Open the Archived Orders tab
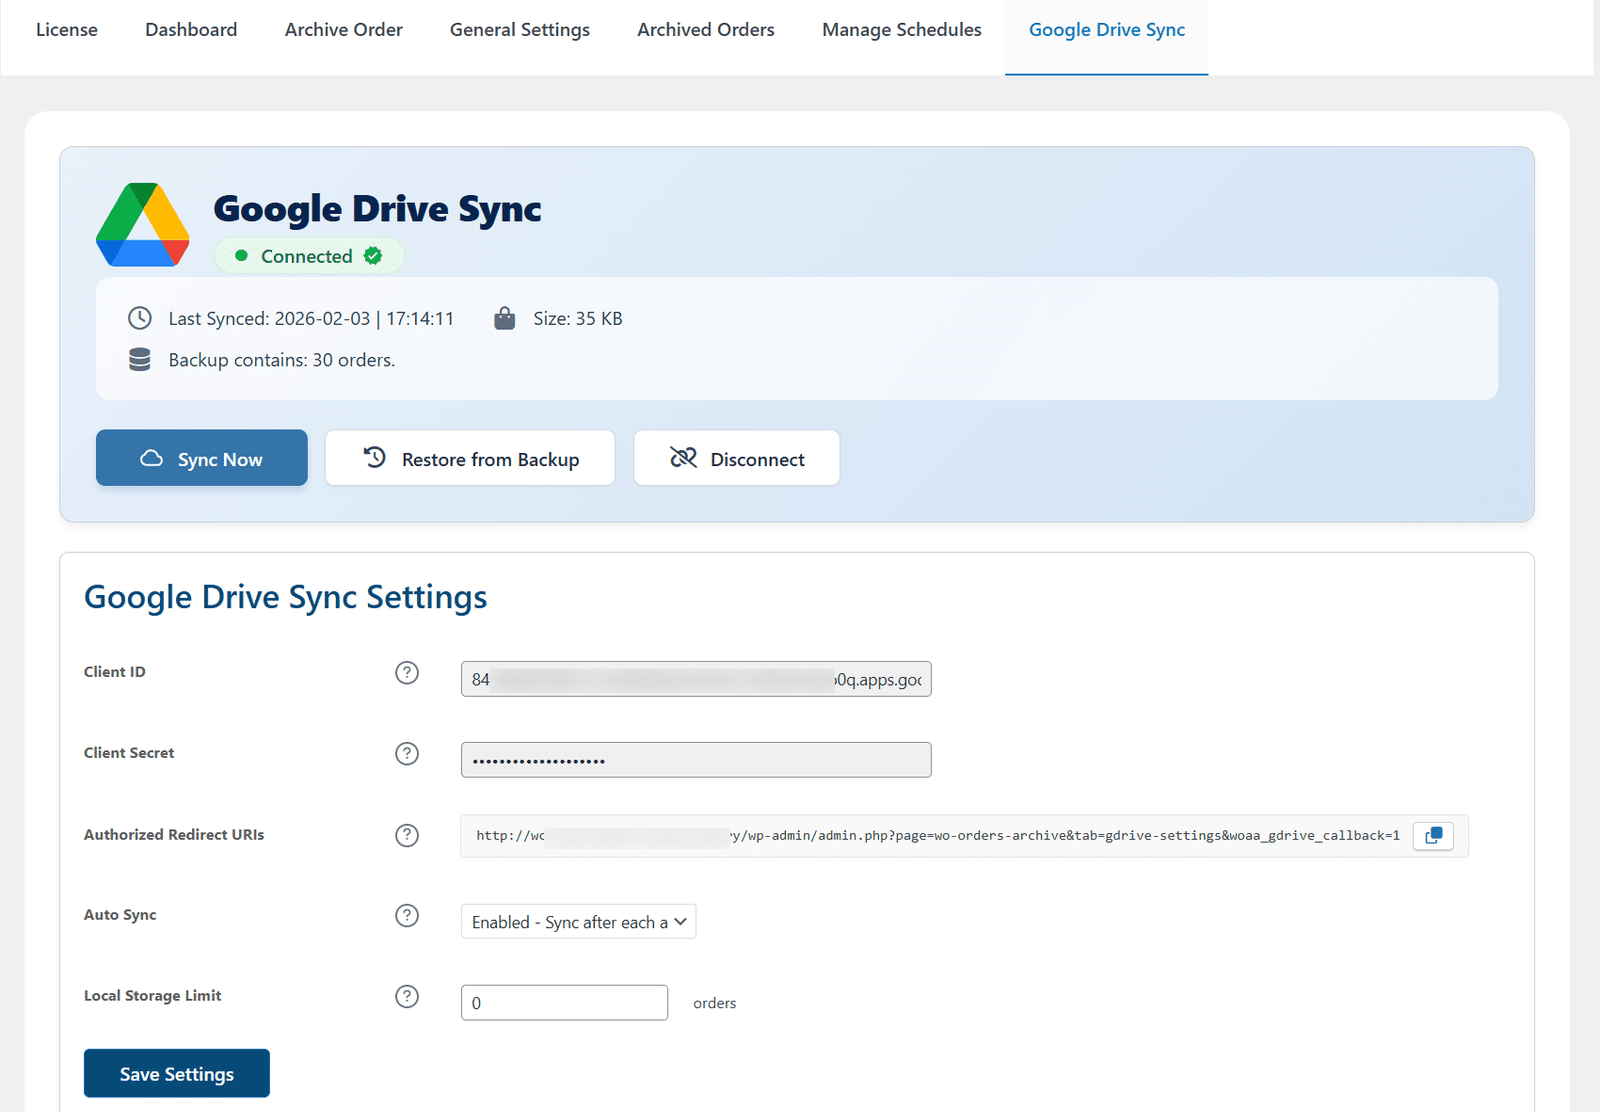Image resolution: width=1600 pixels, height=1112 pixels. pyautogui.click(x=706, y=30)
